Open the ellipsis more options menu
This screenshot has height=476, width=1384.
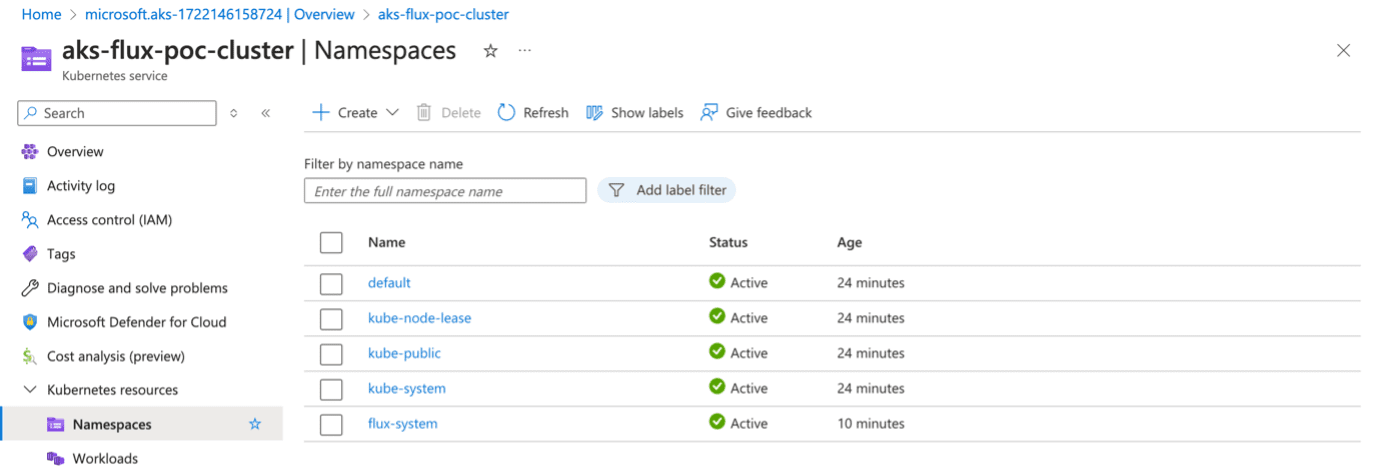pyautogui.click(x=525, y=51)
